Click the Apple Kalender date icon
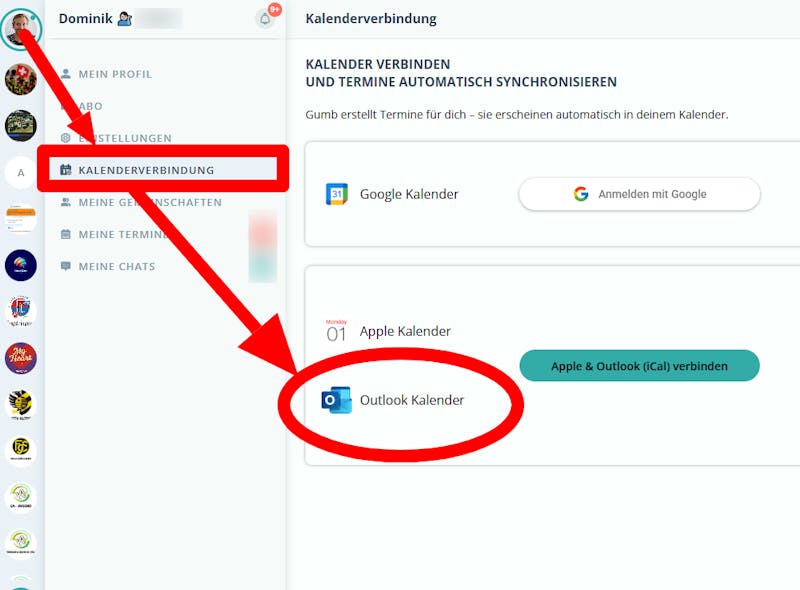 coord(336,331)
